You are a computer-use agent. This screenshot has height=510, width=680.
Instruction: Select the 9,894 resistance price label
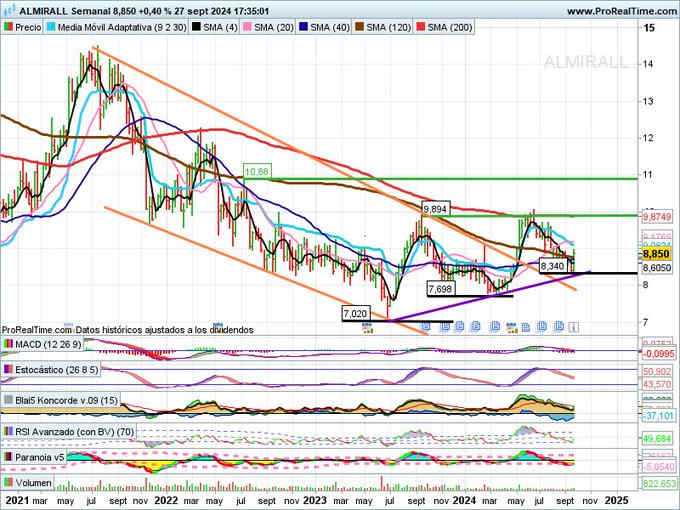[x=435, y=209]
